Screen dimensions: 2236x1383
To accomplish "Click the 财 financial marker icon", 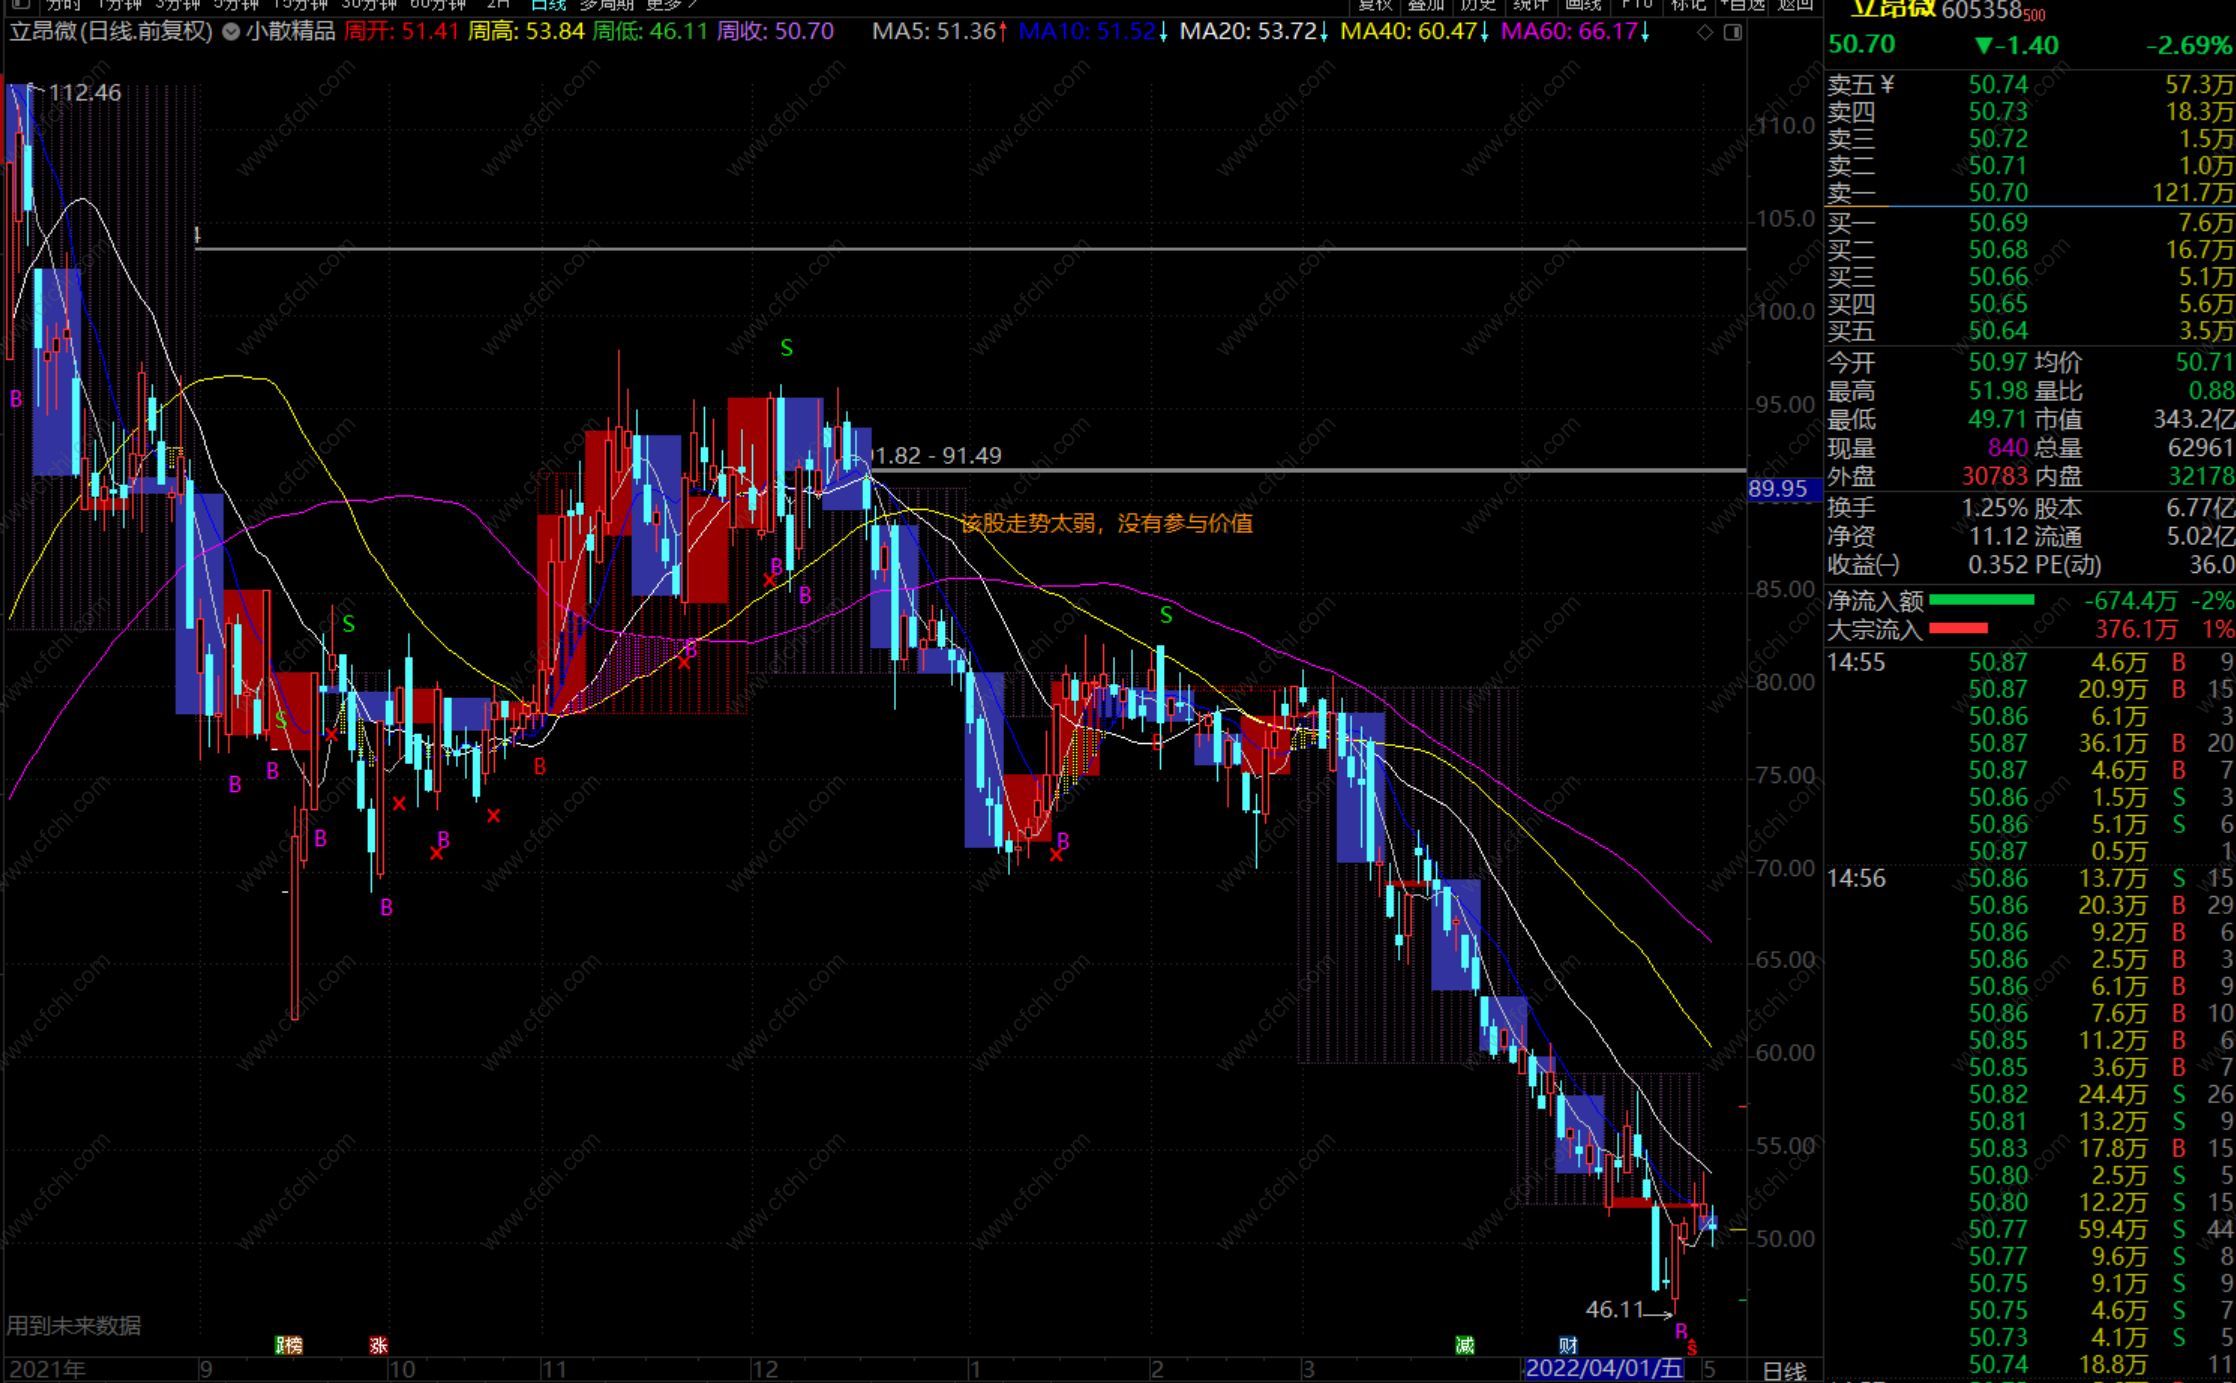I will (x=1568, y=1346).
